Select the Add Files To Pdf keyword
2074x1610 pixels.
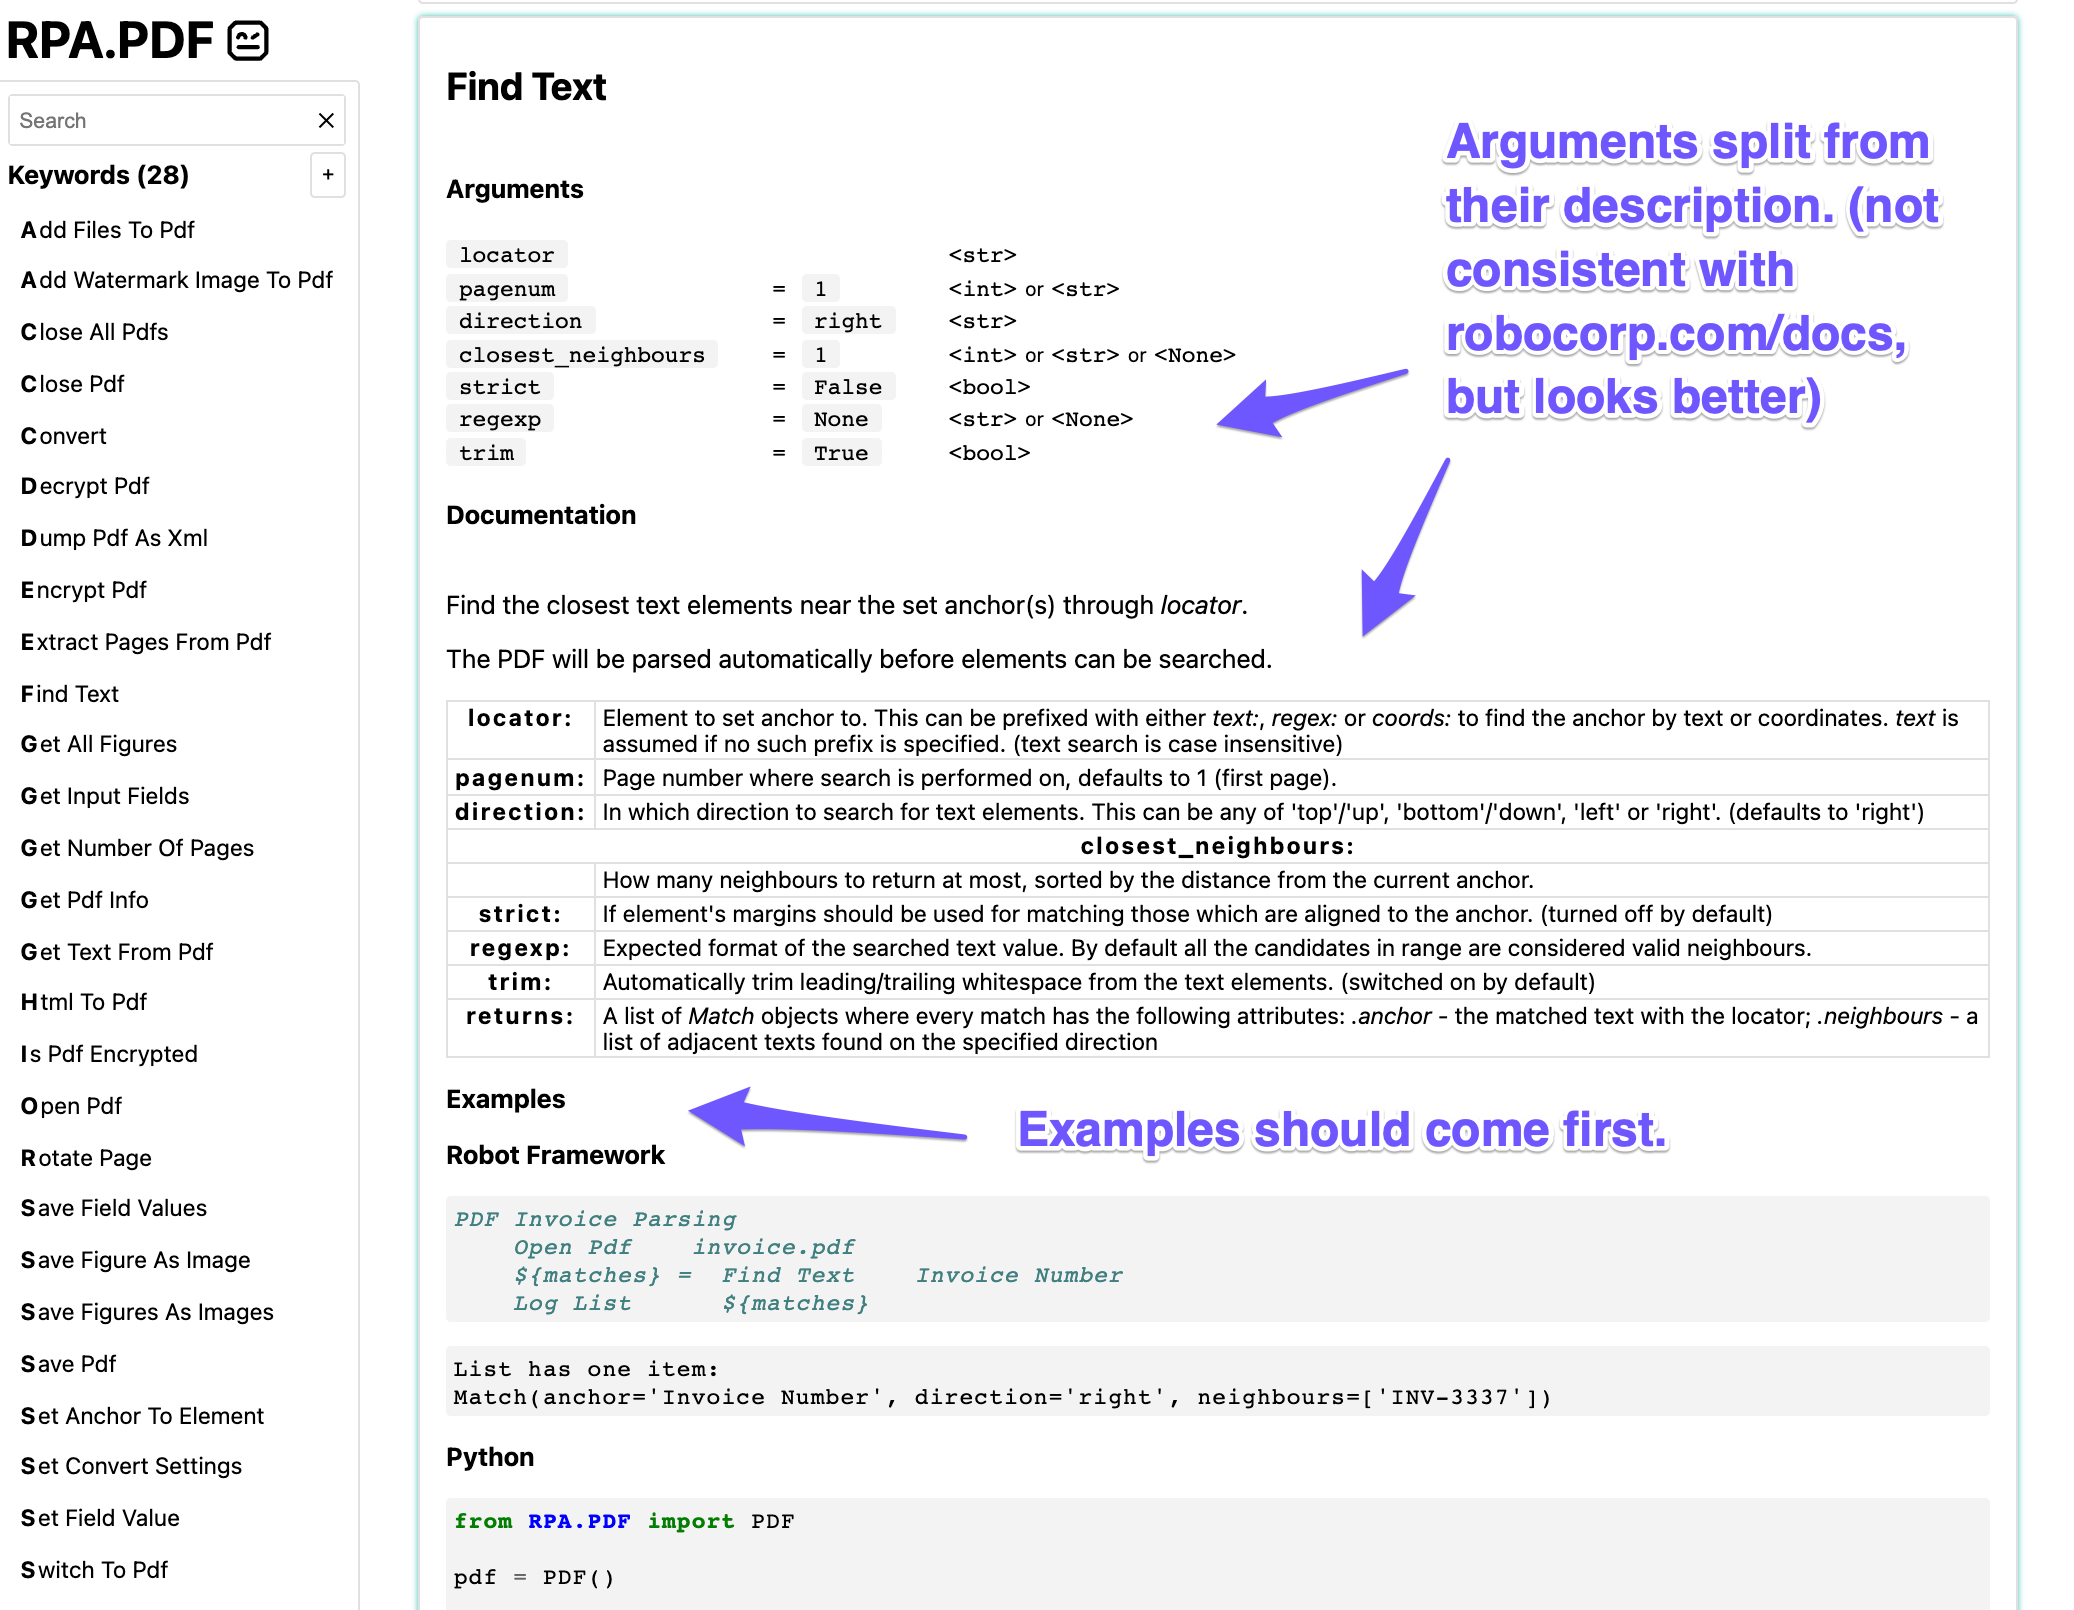106,229
